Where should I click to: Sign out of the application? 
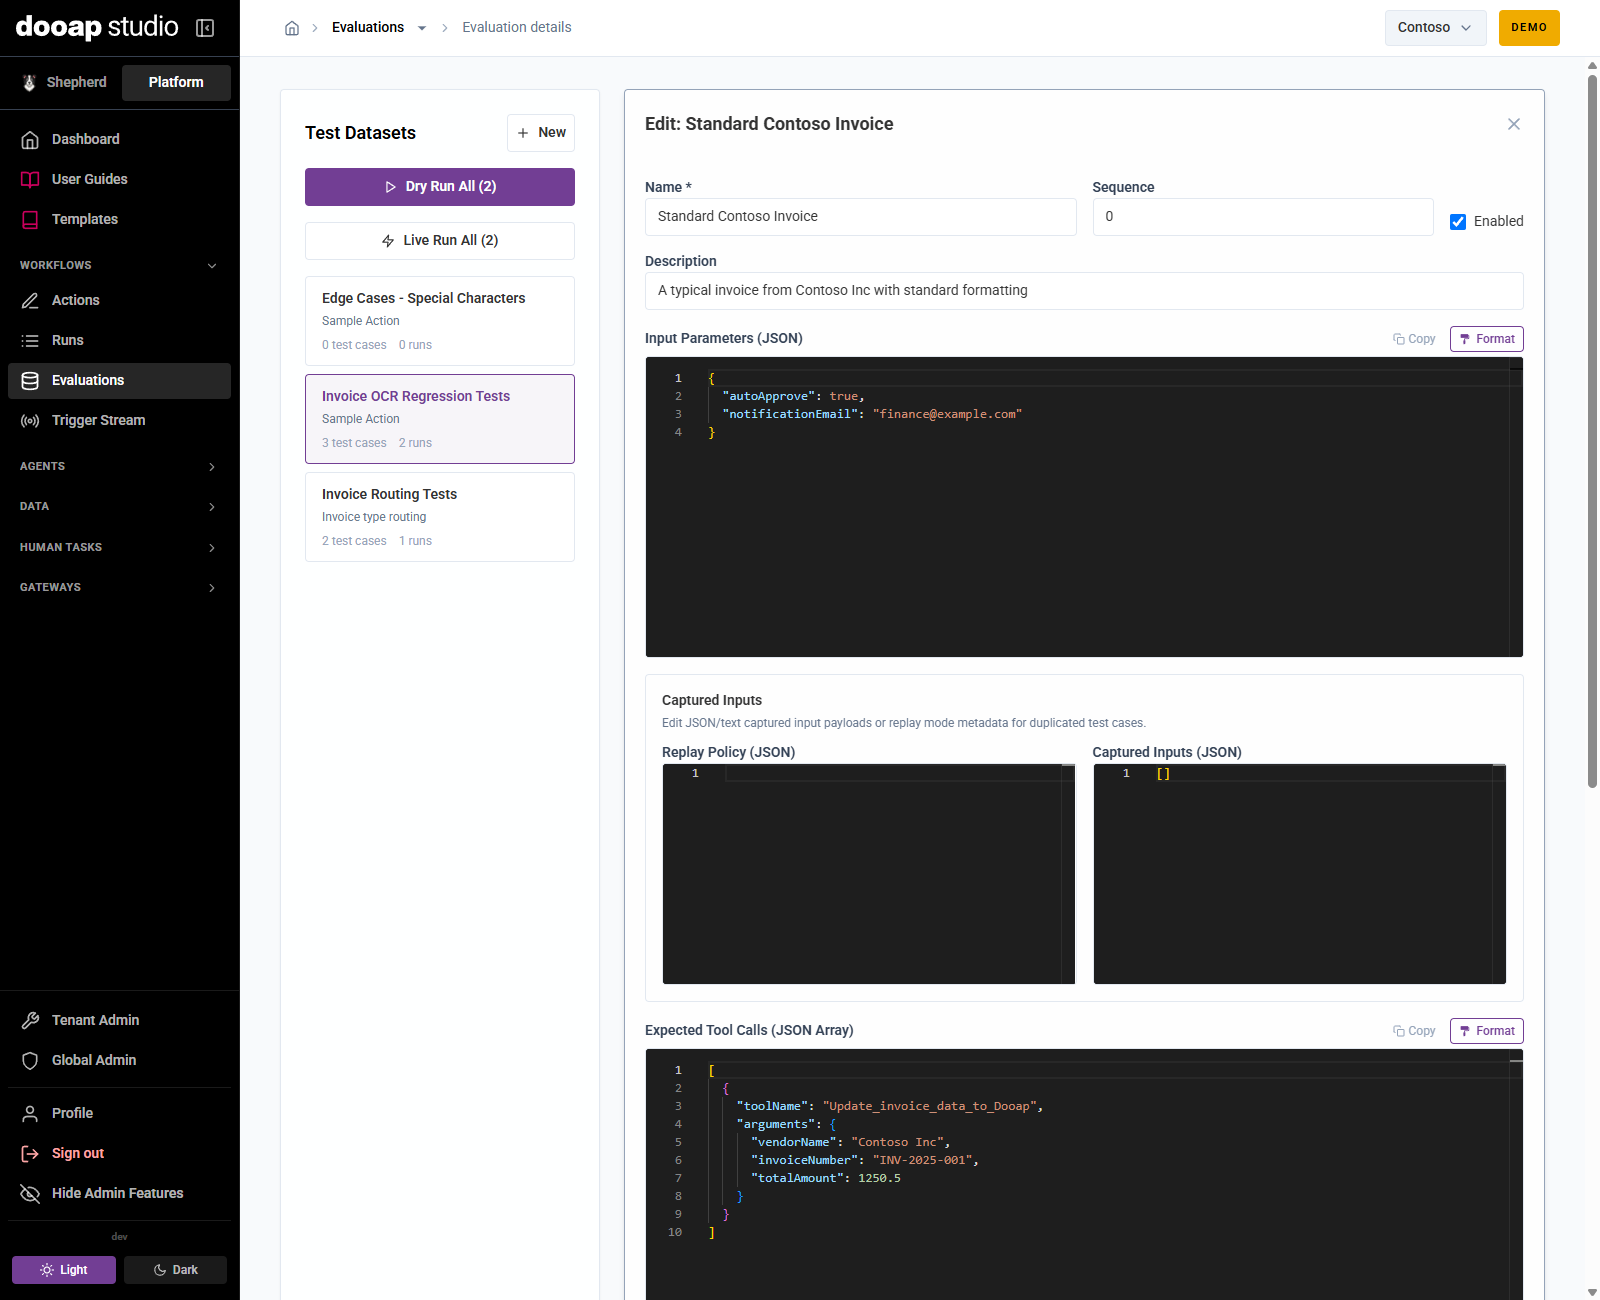[x=119, y=1153]
